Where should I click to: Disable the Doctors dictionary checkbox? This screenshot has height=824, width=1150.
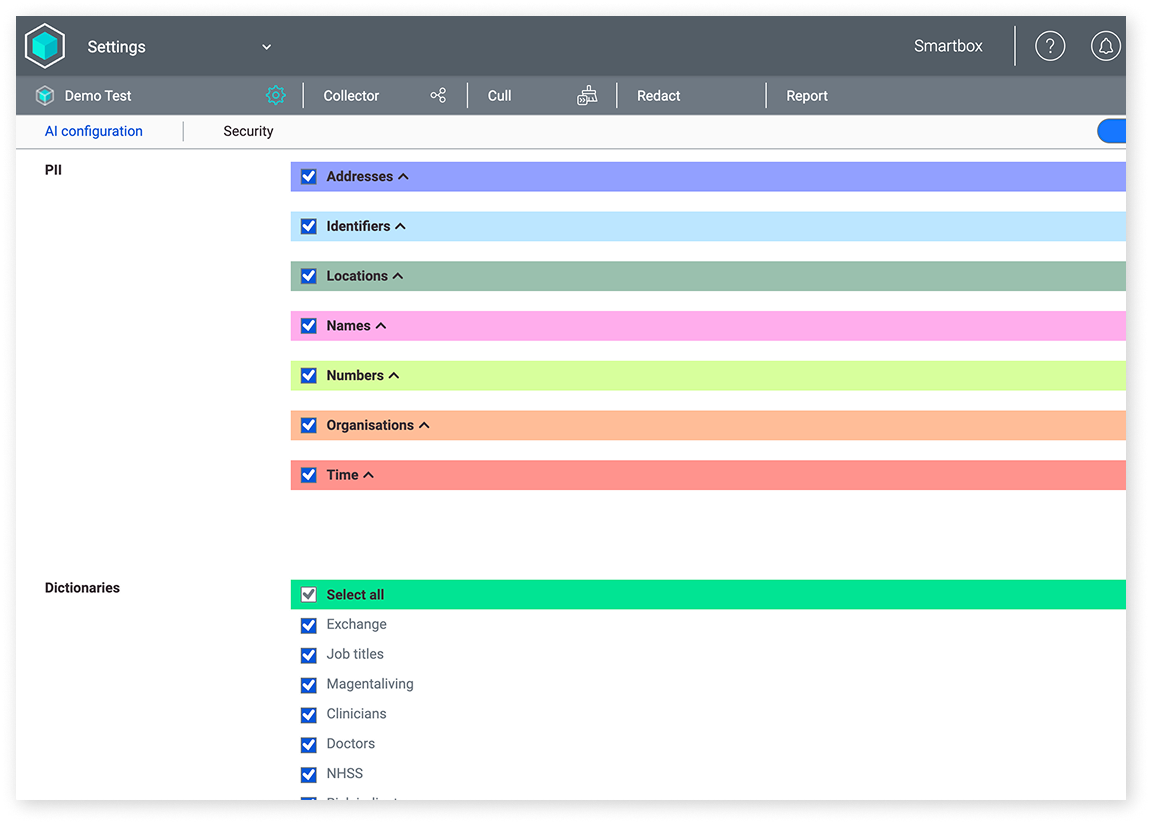click(308, 744)
